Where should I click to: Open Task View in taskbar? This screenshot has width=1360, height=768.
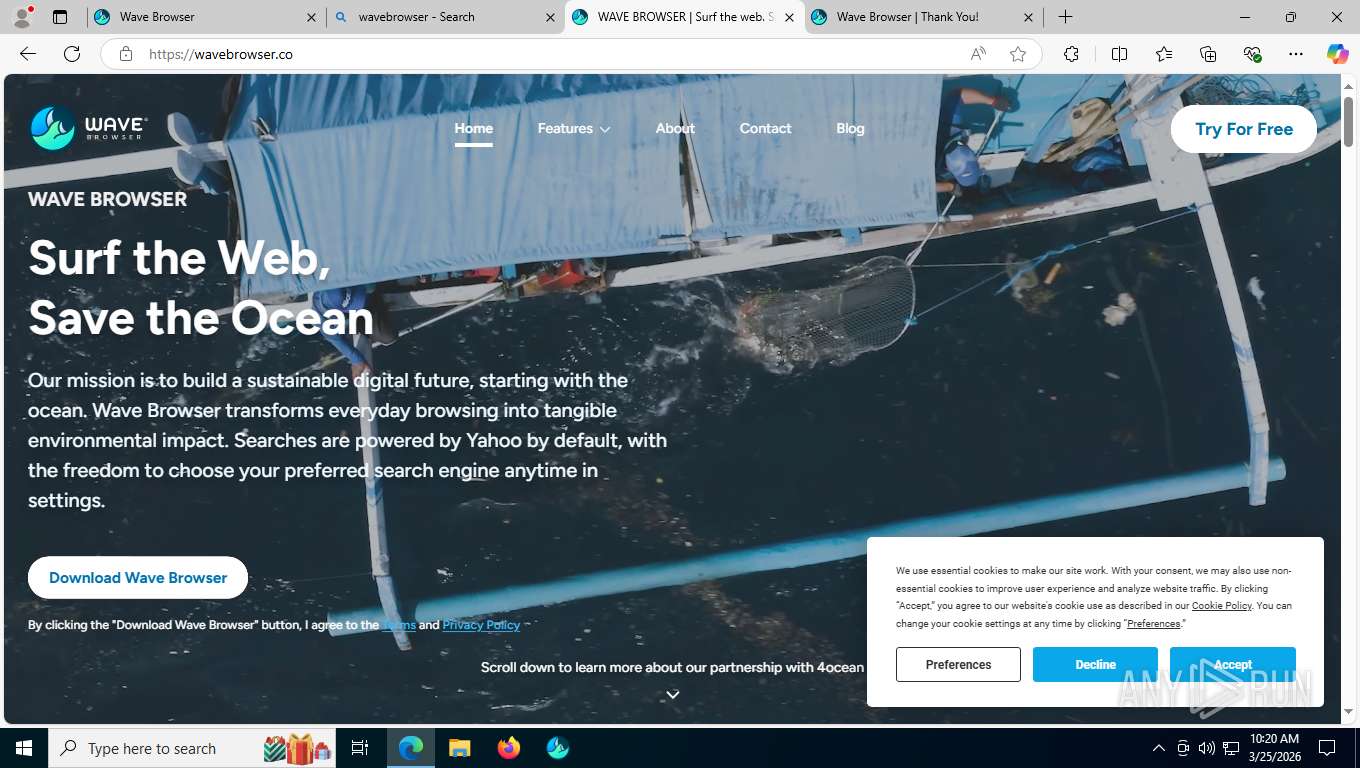pos(360,748)
